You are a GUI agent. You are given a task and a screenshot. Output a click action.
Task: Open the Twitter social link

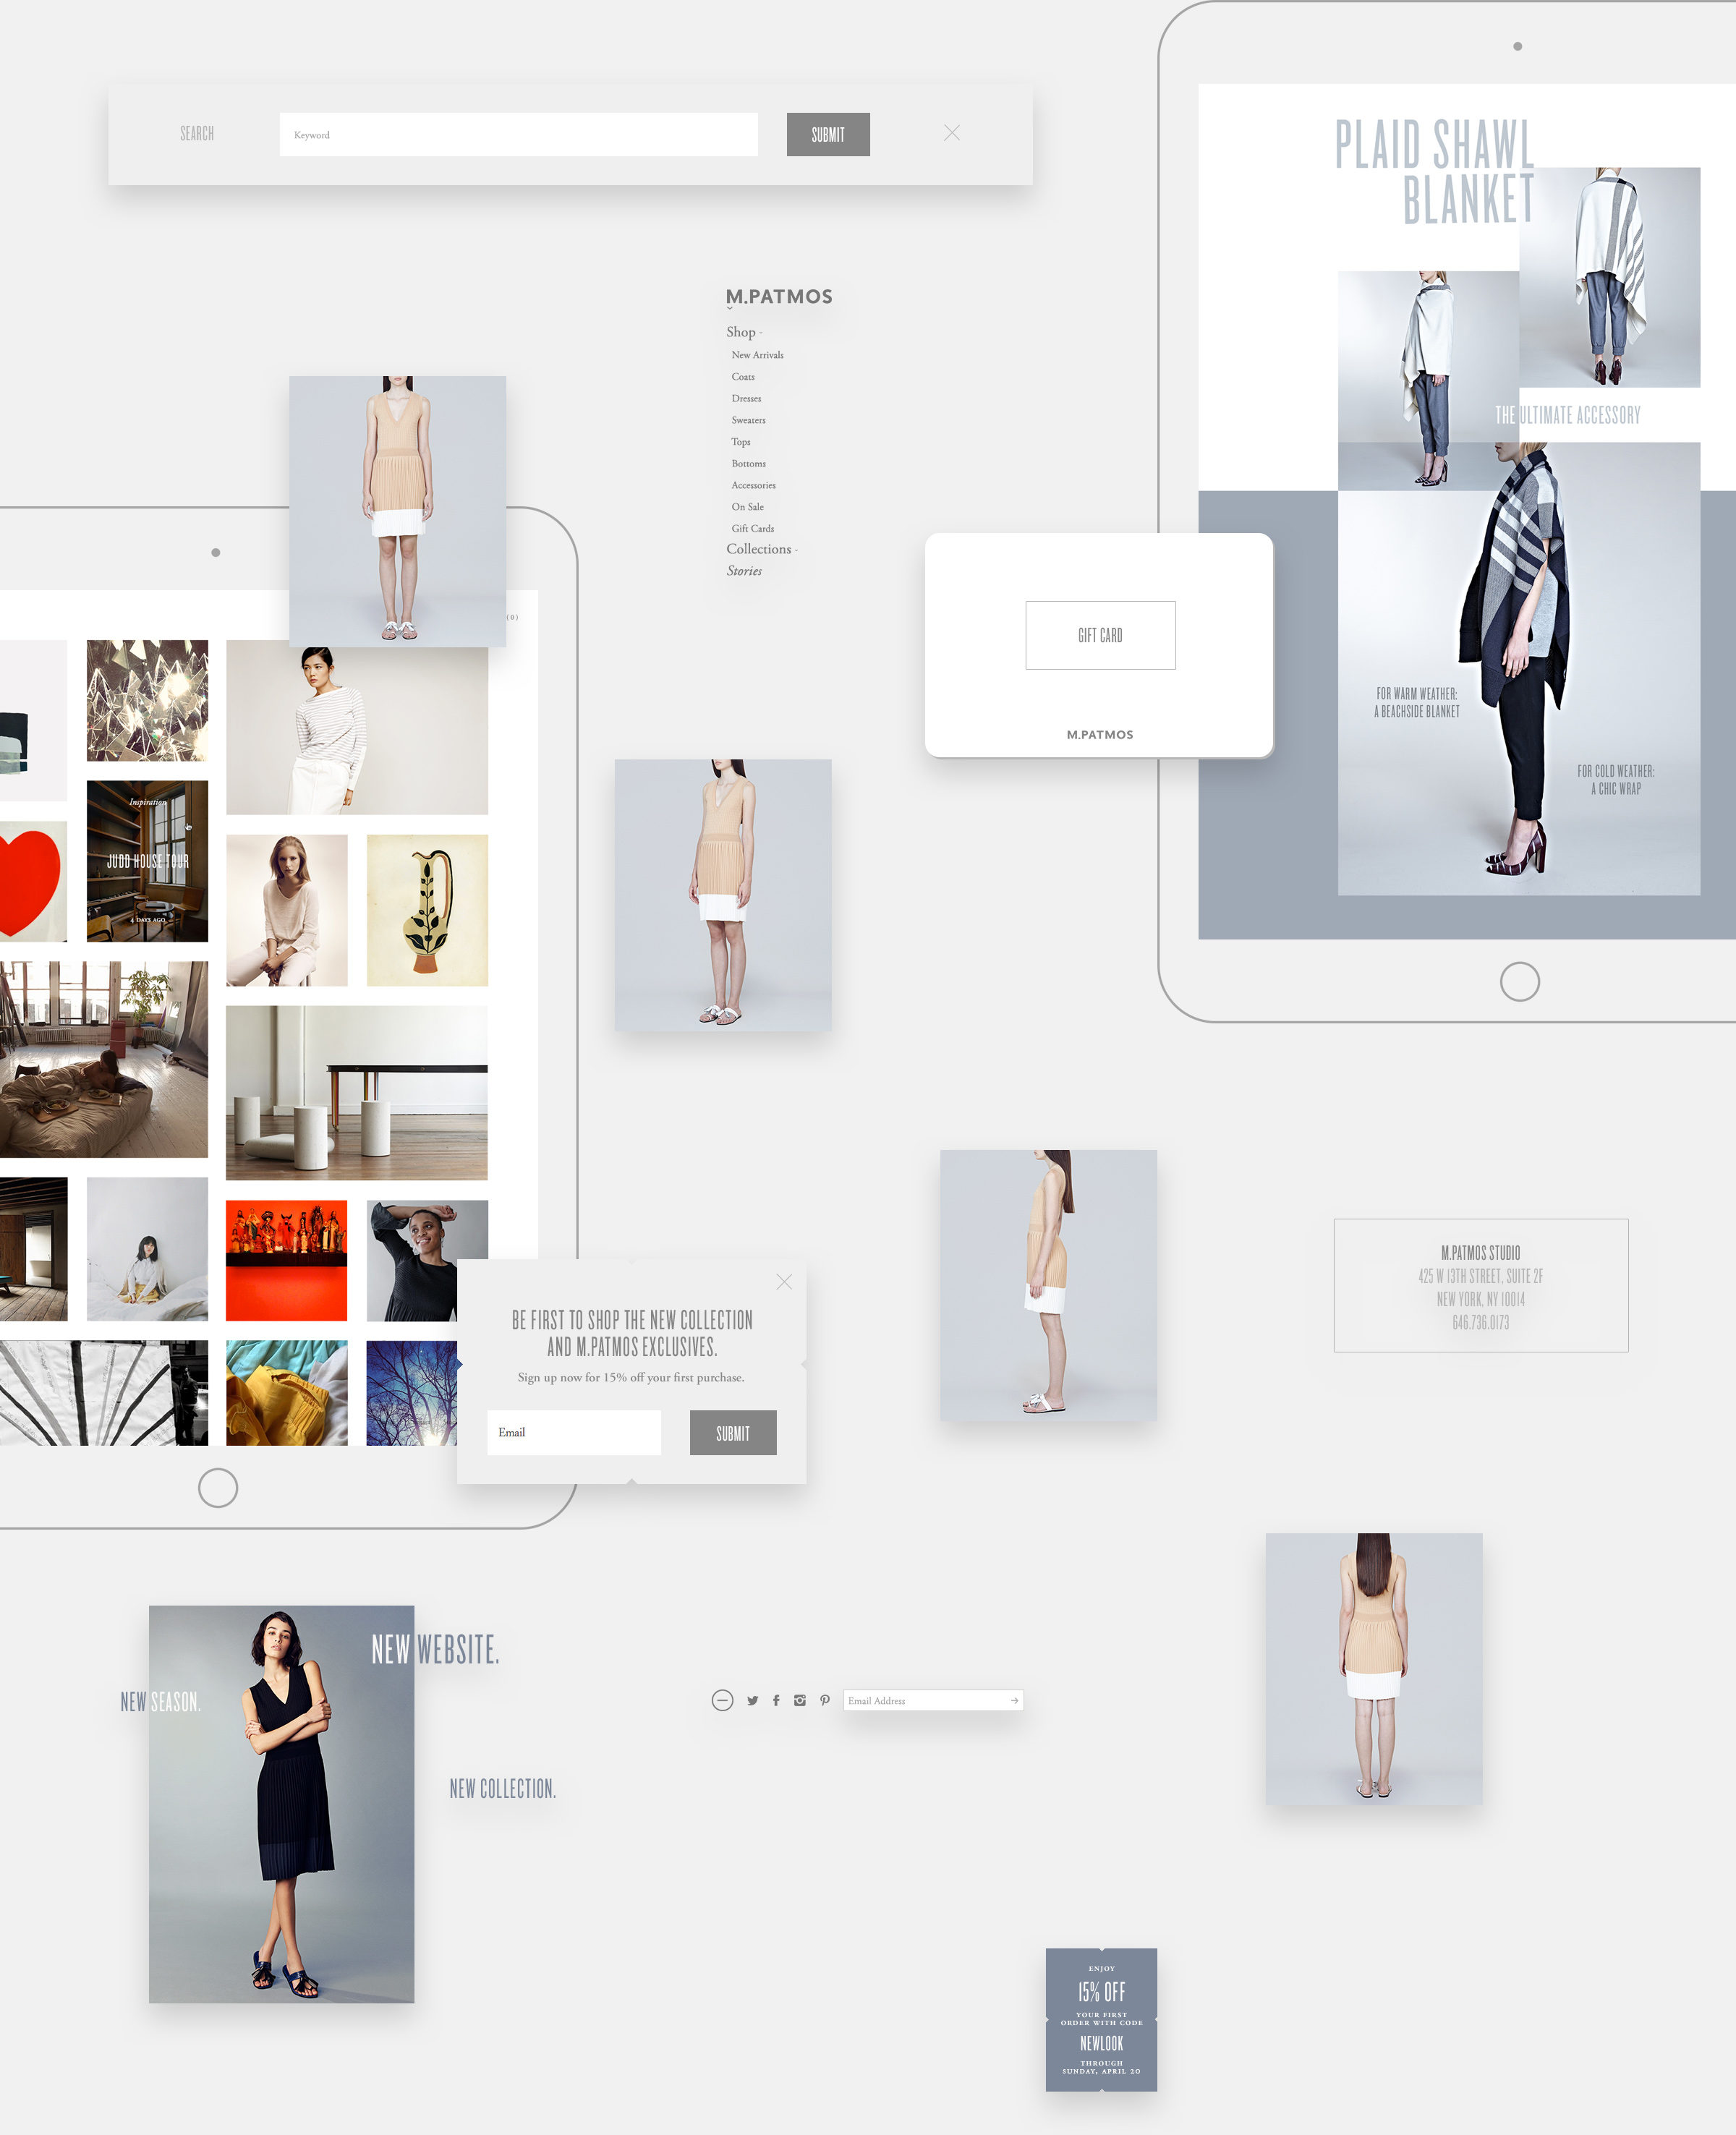(752, 1700)
